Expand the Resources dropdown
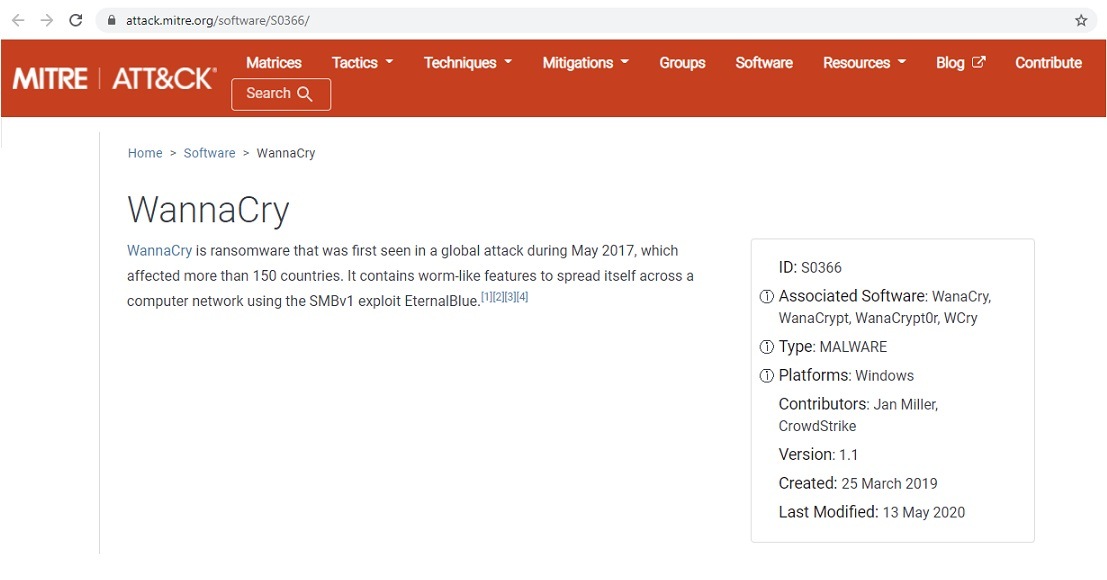The image size is (1107, 580). click(x=864, y=63)
